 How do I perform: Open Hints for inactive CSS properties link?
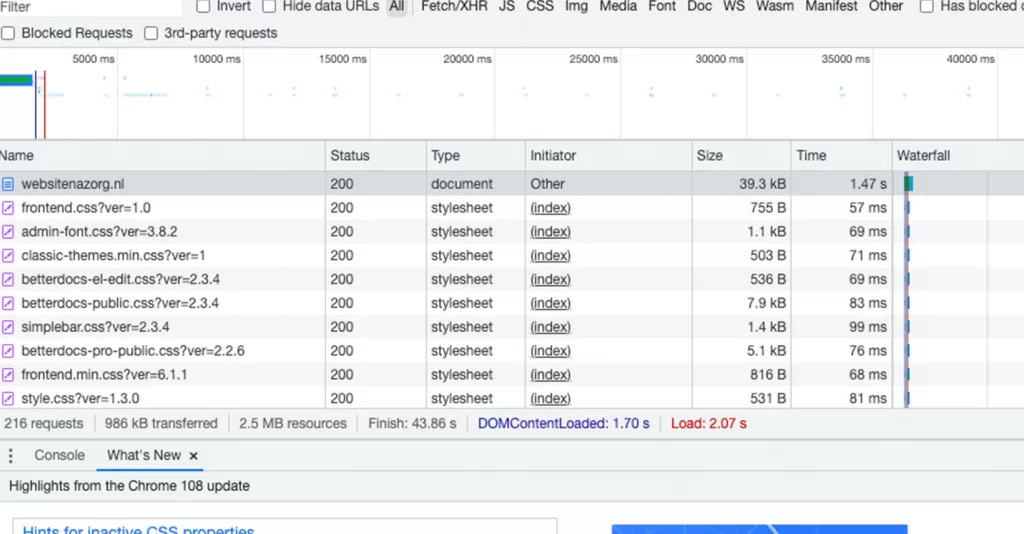pyautogui.click(x=138, y=529)
